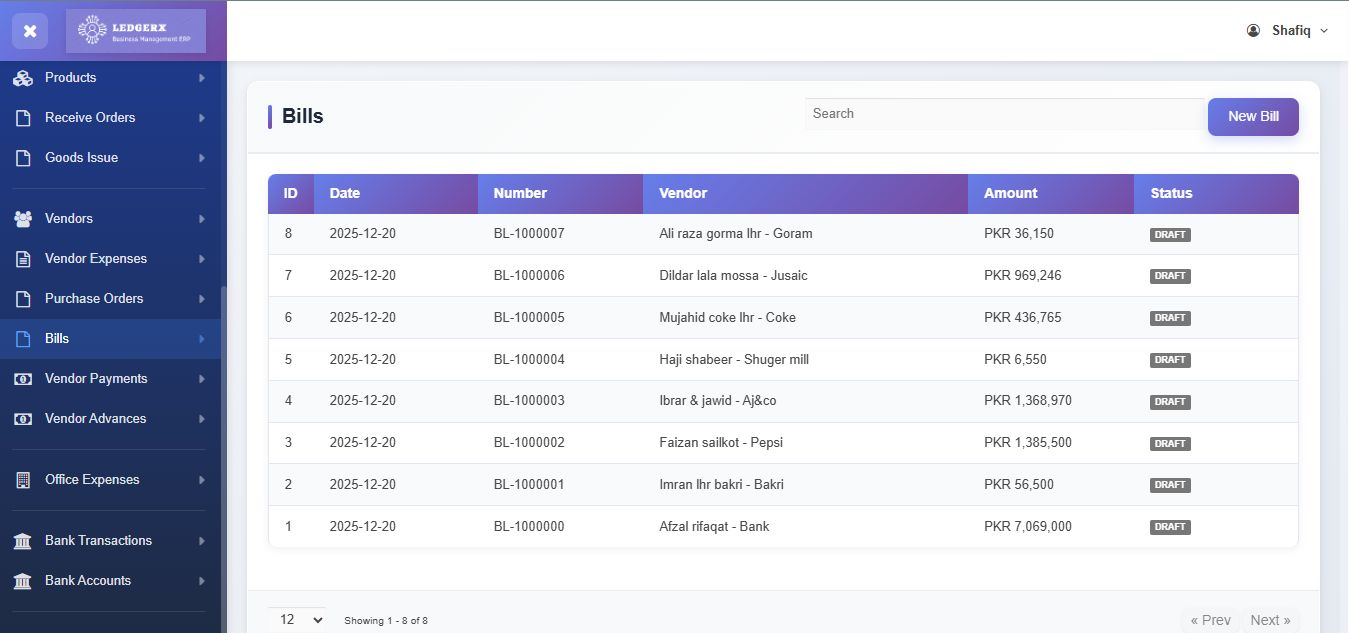The image size is (1349, 633).
Task: Open the bill row BL-1000005
Action: click(x=529, y=318)
